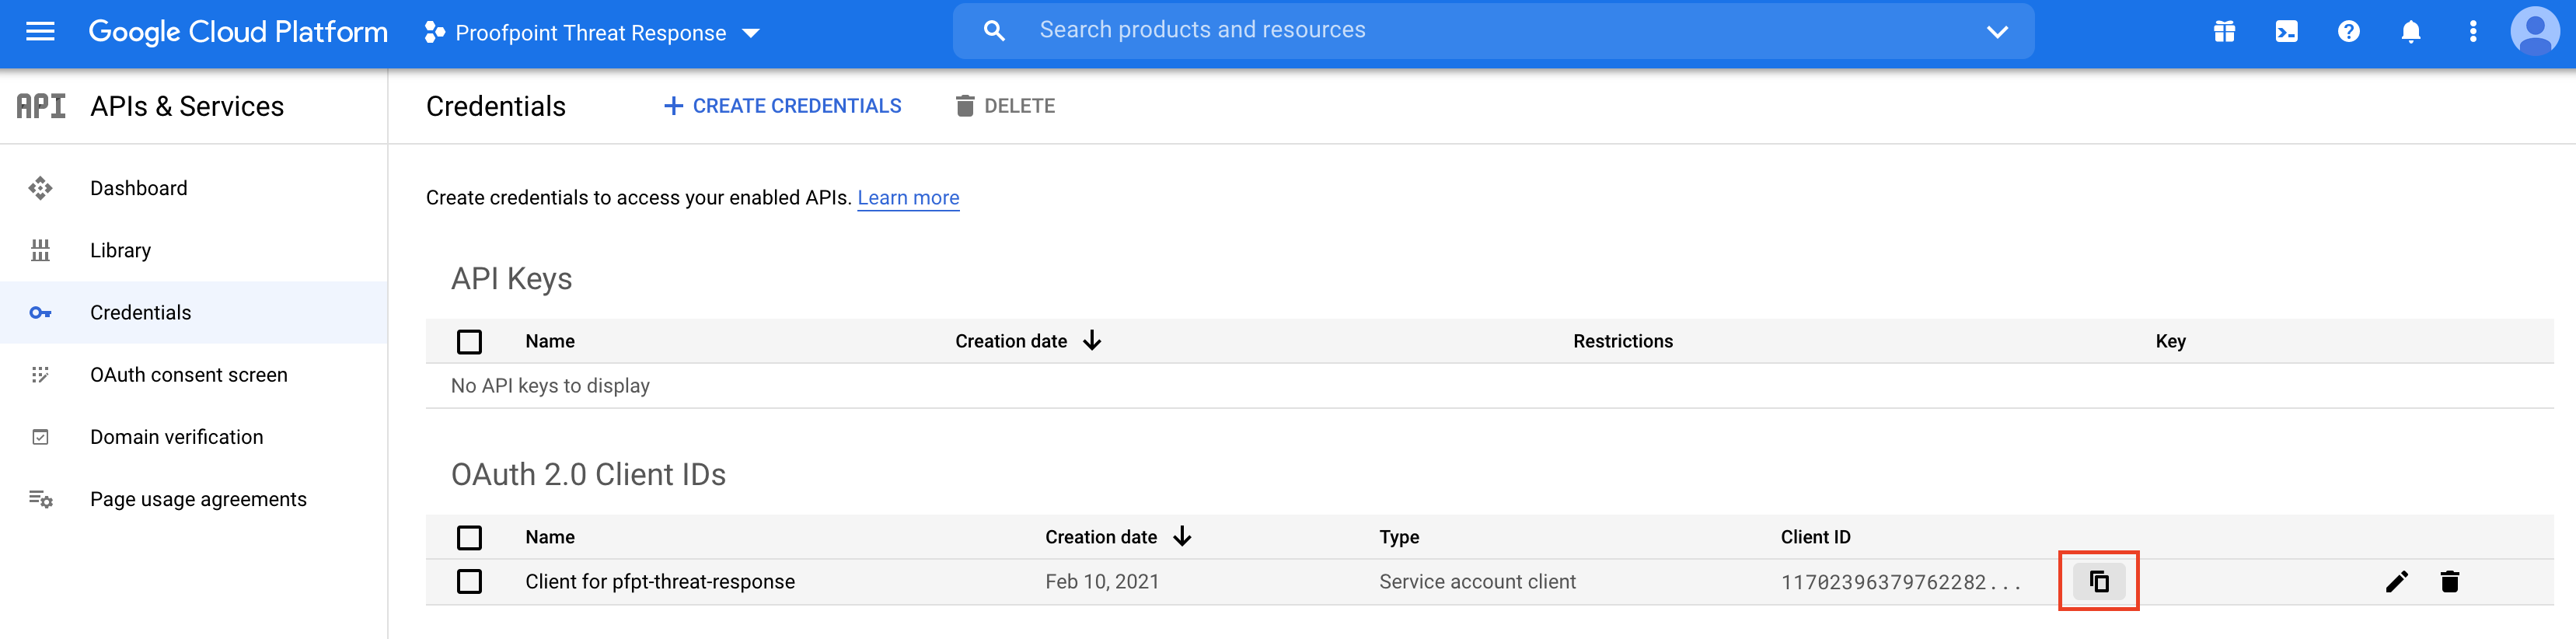Viewport: 2576px width, 639px height.
Task: Sort API Keys by Name column
Action: tap(550, 341)
